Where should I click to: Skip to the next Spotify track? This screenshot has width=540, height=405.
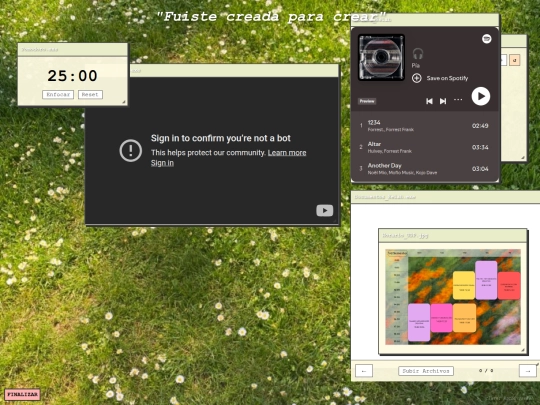click(x=443, y=101)
